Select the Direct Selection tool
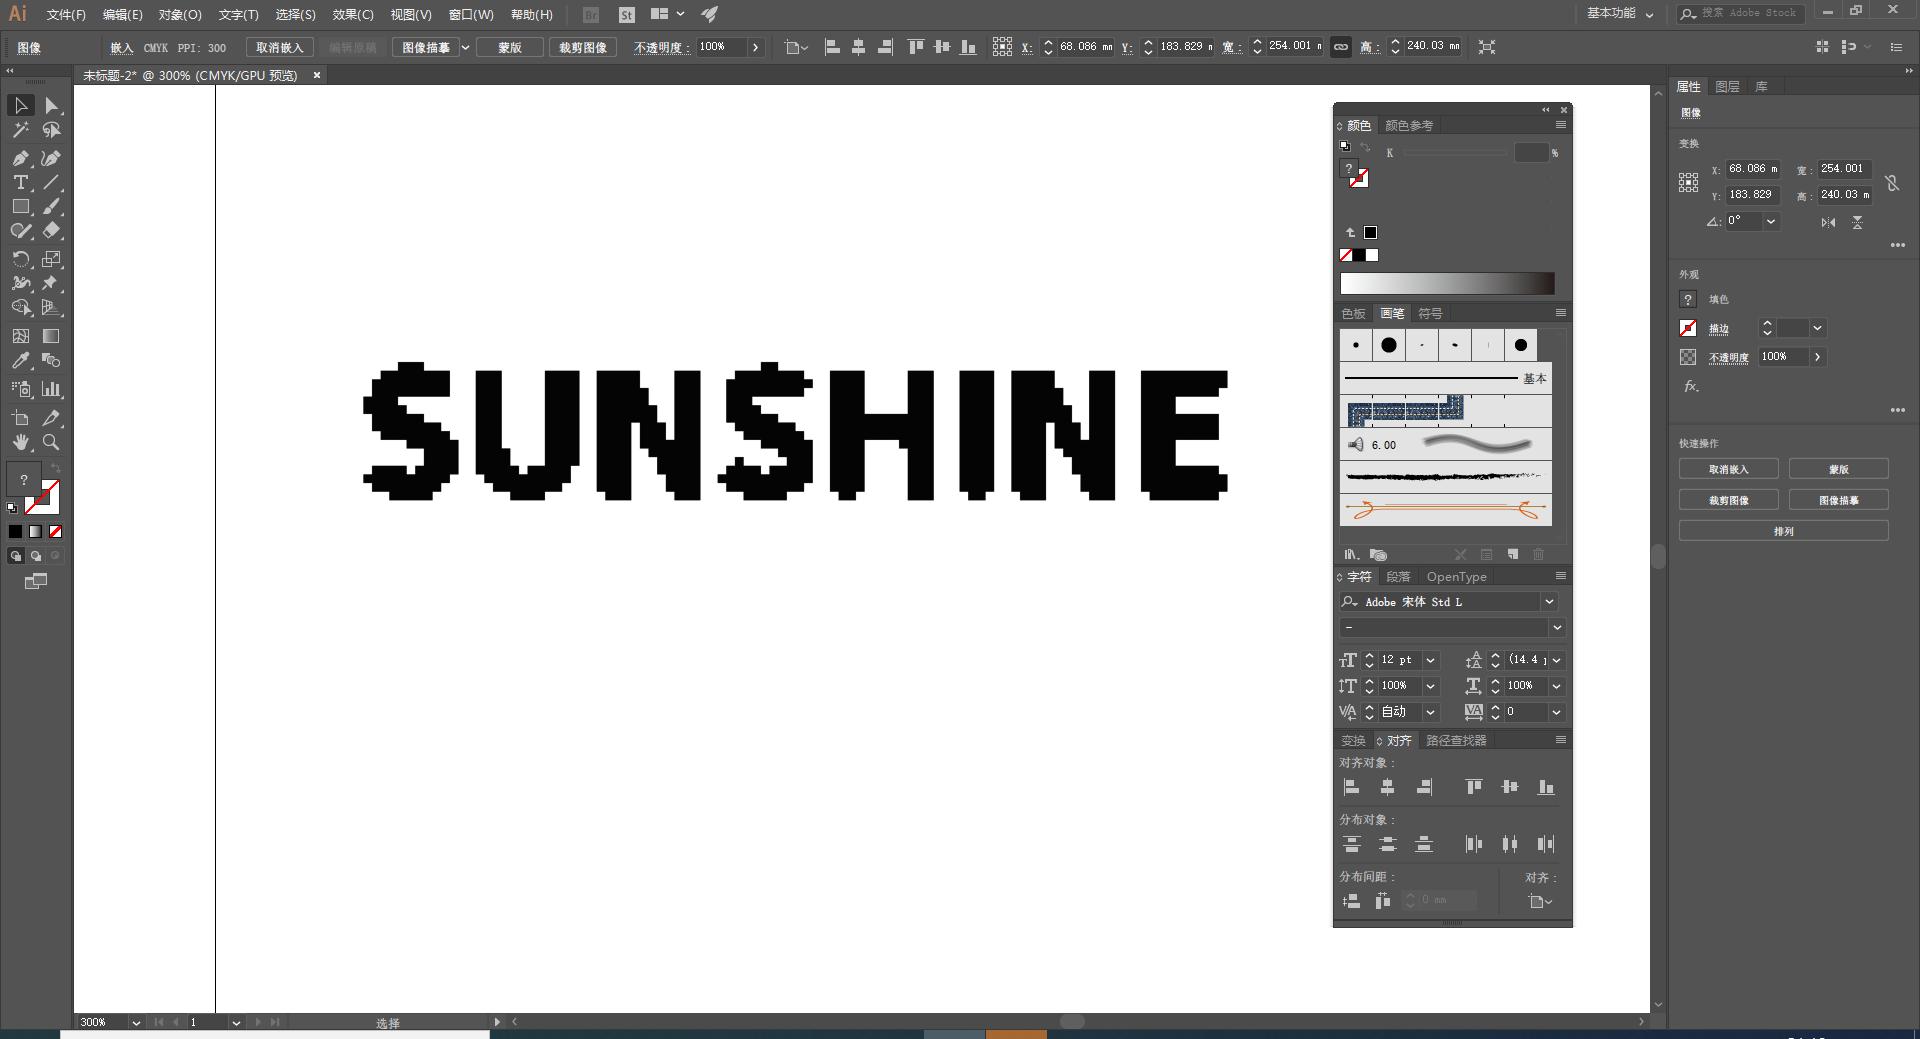 [51, 106]
